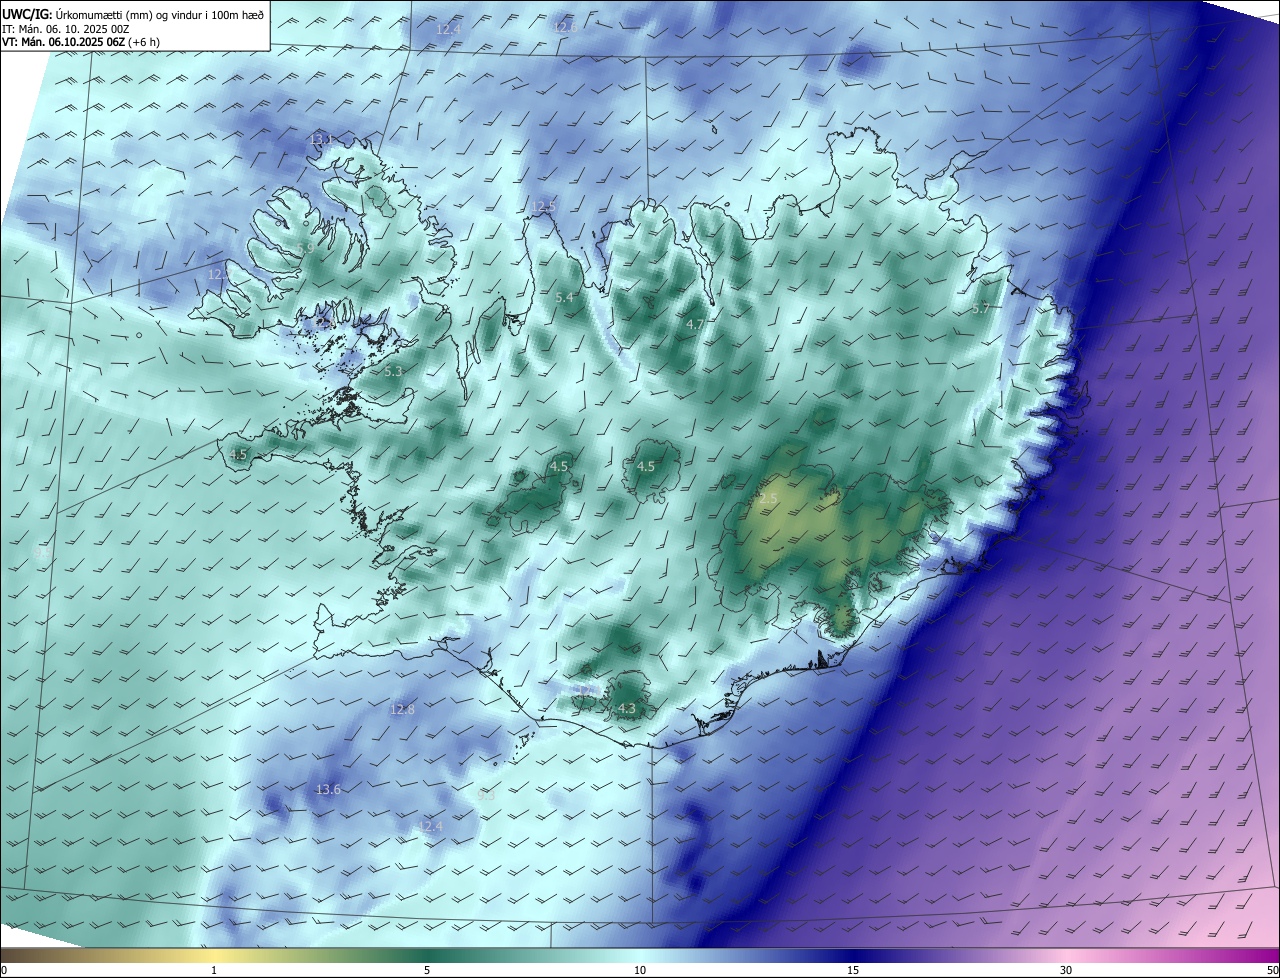The height and width of the screenshot is (978, 1280).
Task: Click the 5.3 value label on map
Action: [393, 371]
